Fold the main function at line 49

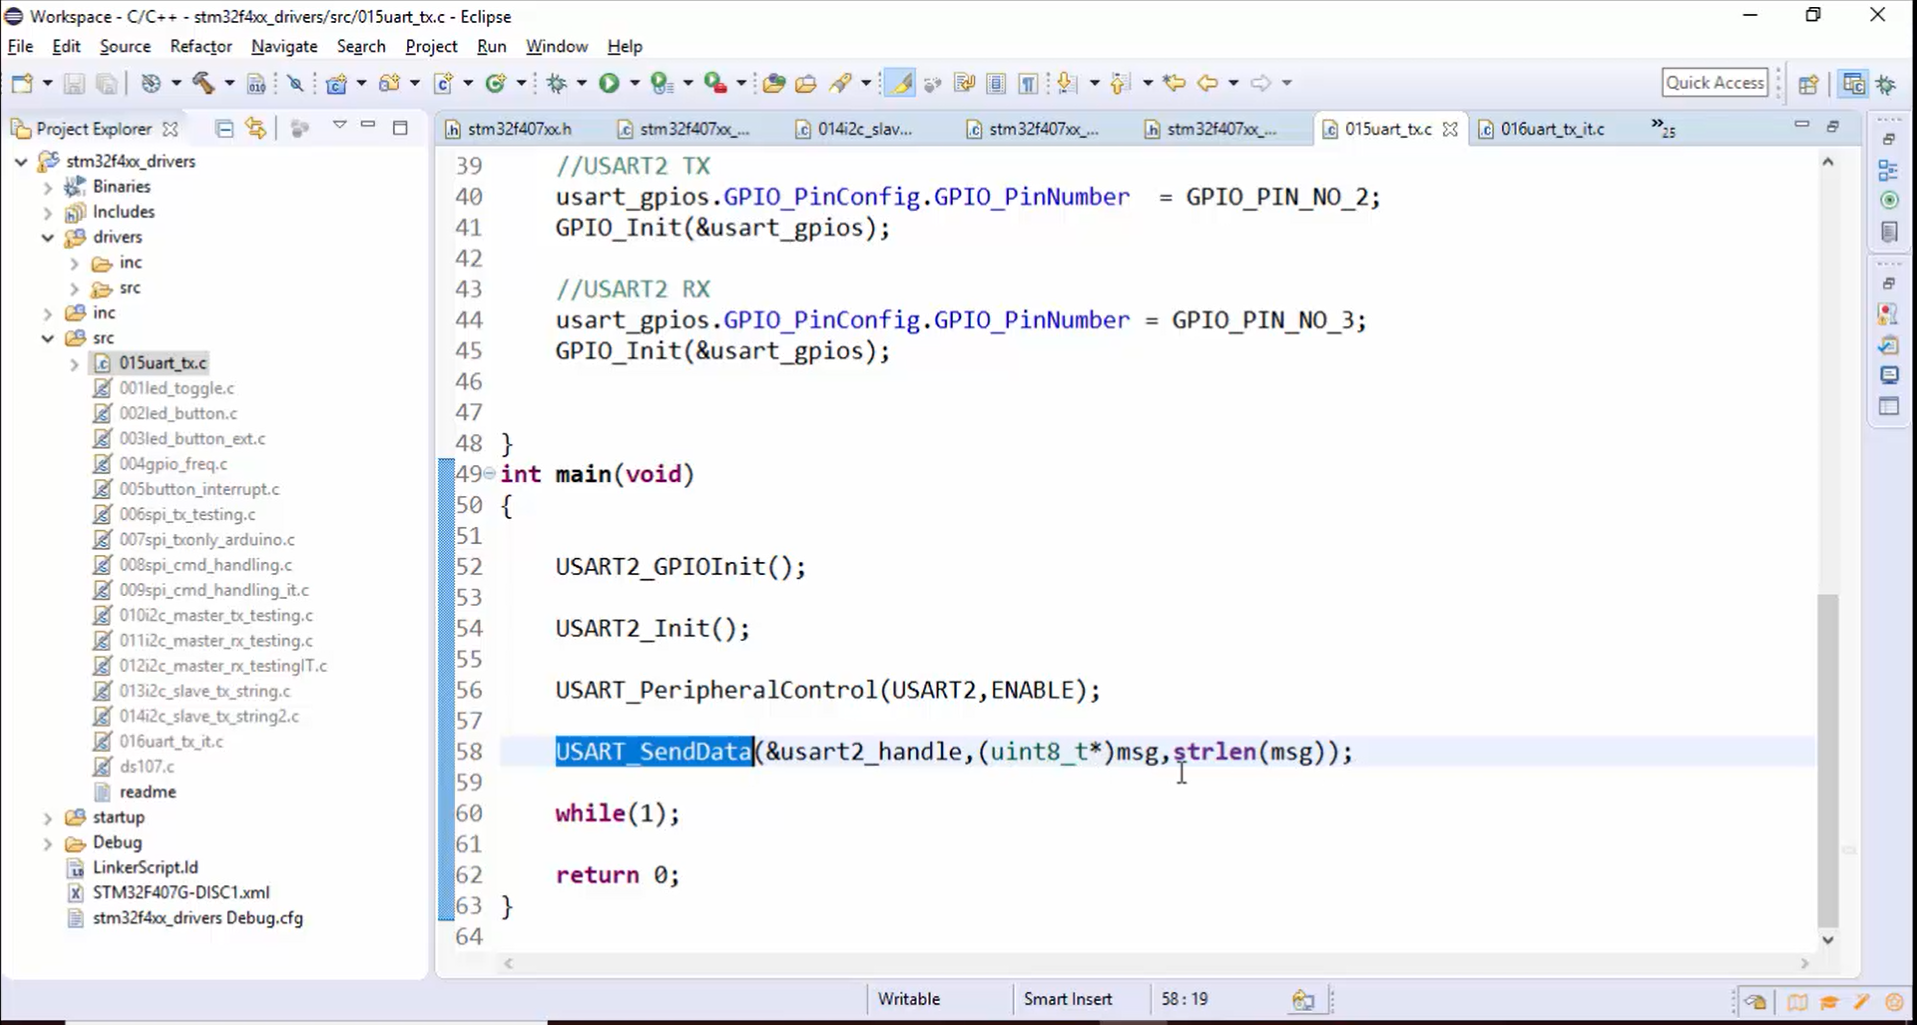(489, 474)
